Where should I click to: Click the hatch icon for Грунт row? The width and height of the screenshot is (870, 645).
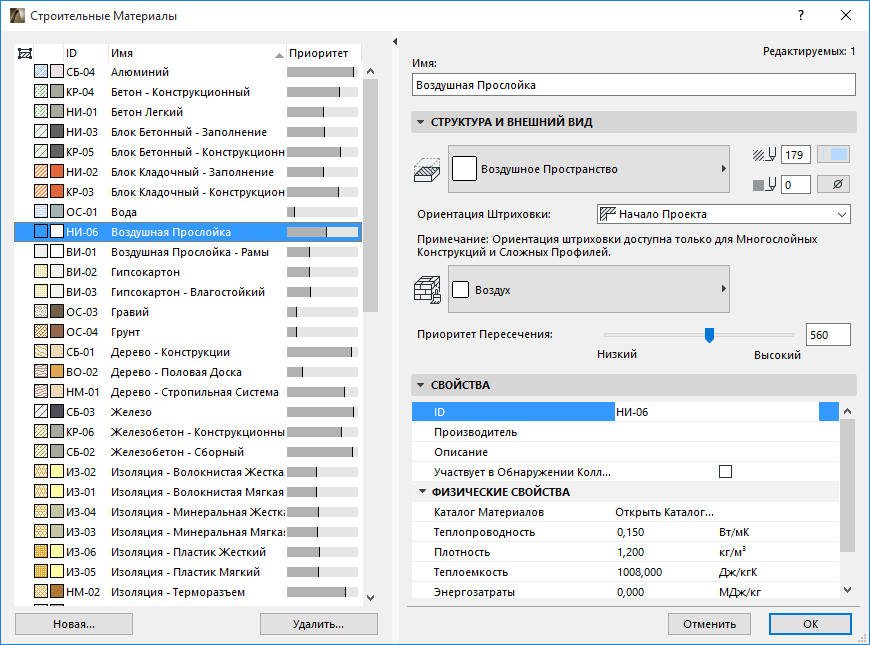pyautogui.click(x=41, y=331)
